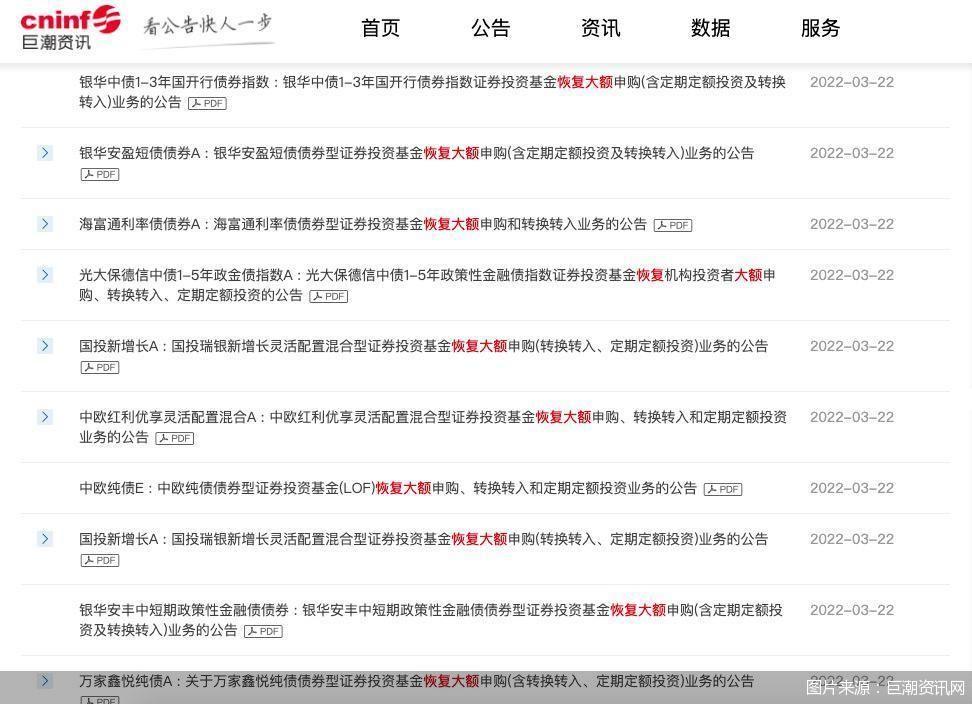
Task: Expand the 万家鑫悦纯债A row chevron
Action: pyautogui.click(x=45, y=681)
